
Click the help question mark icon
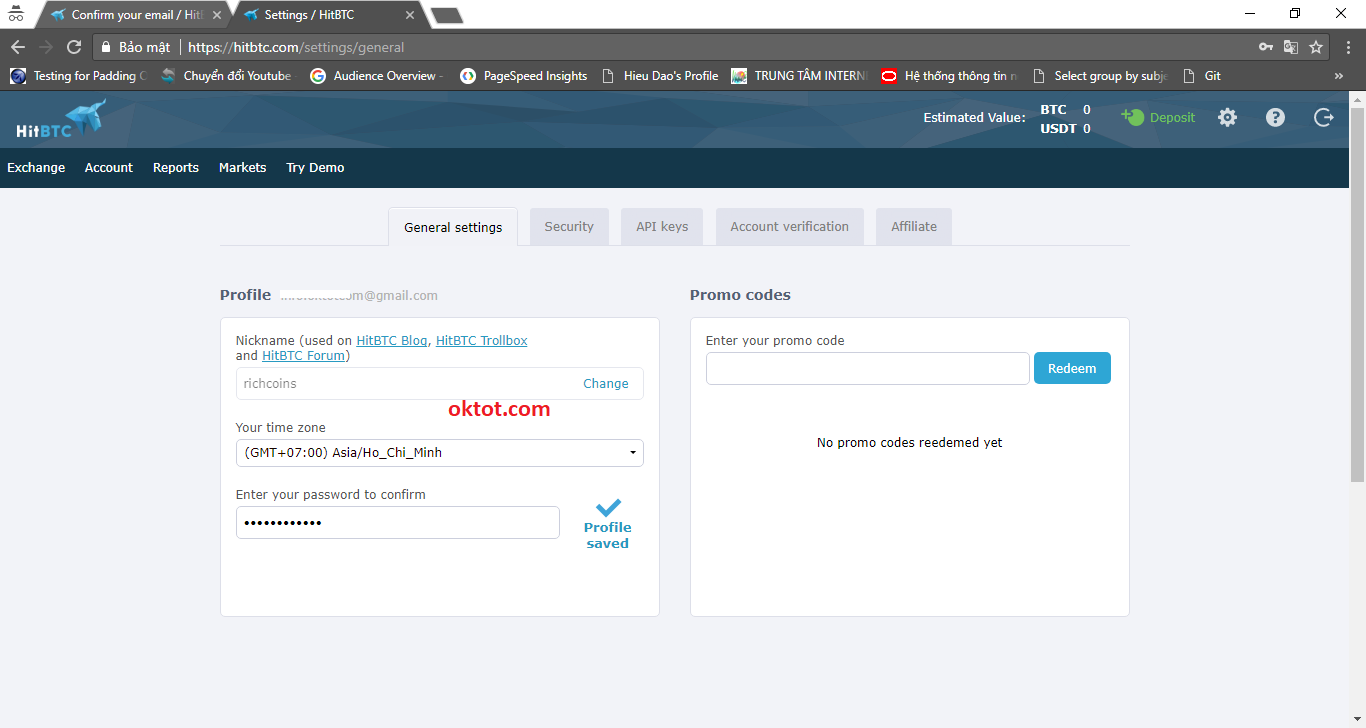click(x=1275, y=118)
